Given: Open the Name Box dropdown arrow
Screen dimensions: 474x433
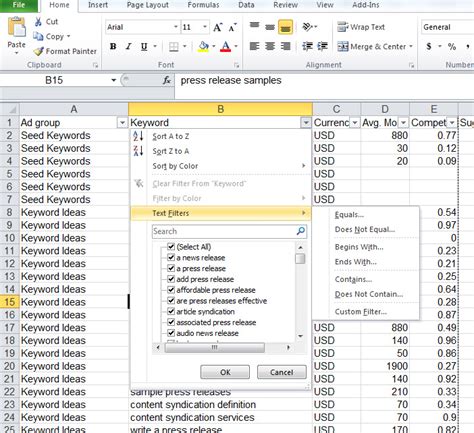Looking at the screenshot, I should click(113, 80).
